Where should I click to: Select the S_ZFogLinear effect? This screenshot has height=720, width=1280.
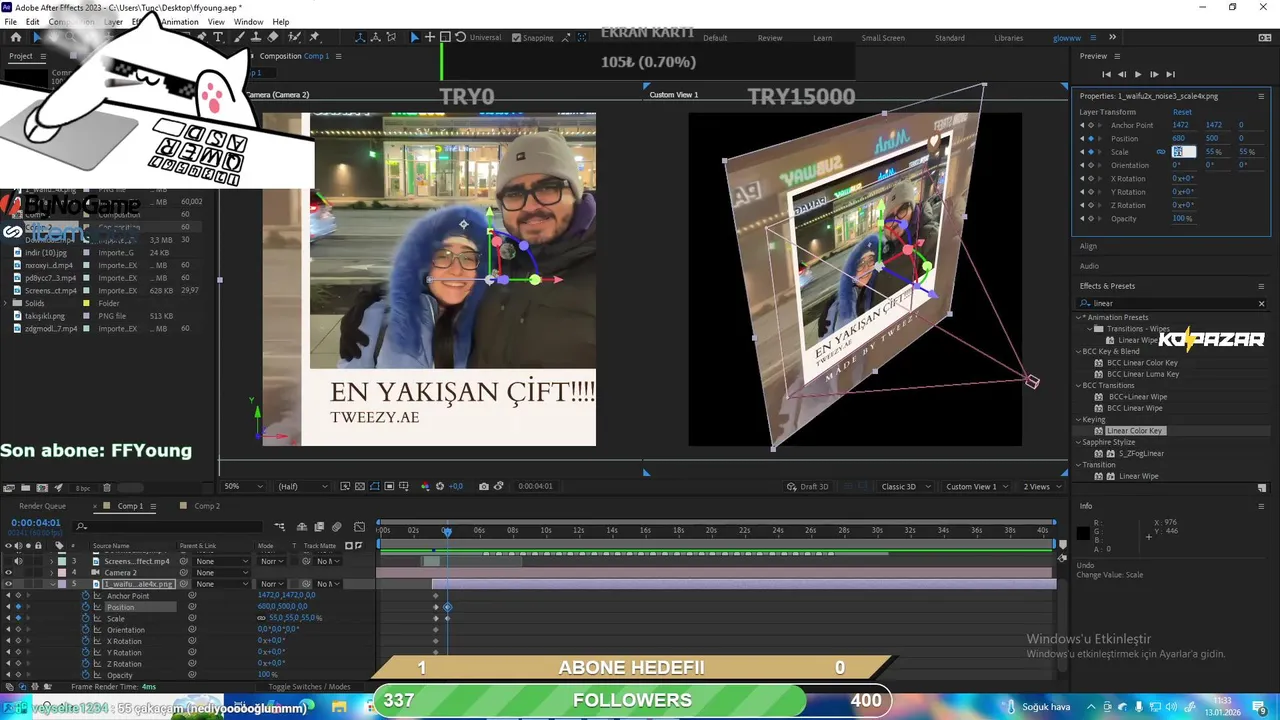tap(1141, 454)
